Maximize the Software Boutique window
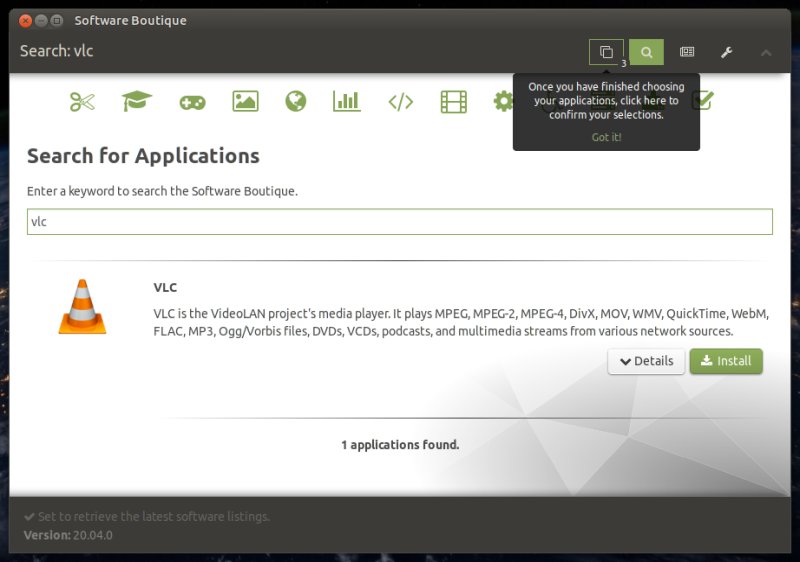This screenshot has width=800, height=562. pyautogui.click(x=57, y=20)
